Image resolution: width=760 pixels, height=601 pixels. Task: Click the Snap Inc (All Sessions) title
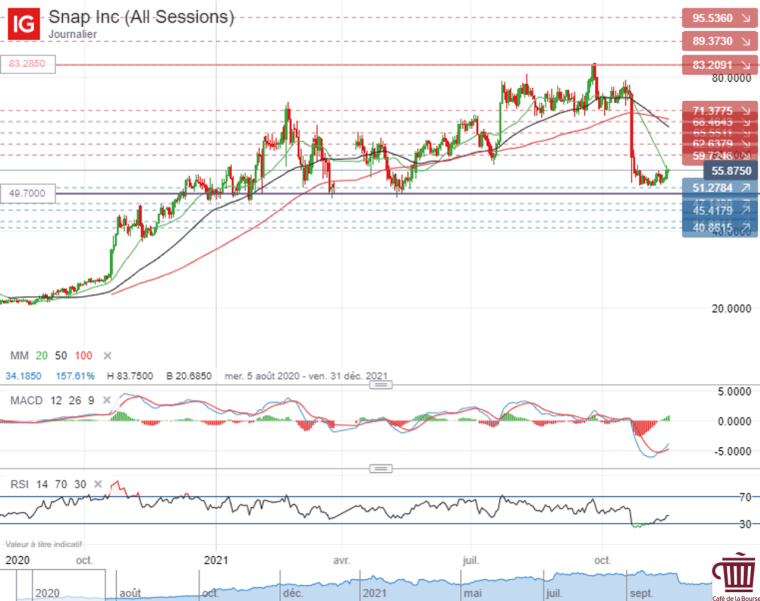click(x=141, y=17)
